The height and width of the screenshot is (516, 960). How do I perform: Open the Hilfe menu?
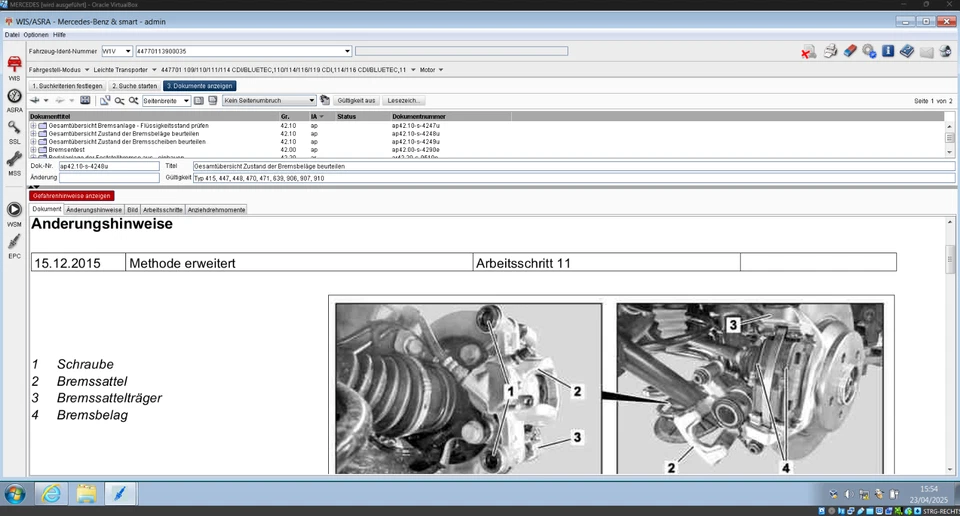pyautogui.click(x=59, y=35)
